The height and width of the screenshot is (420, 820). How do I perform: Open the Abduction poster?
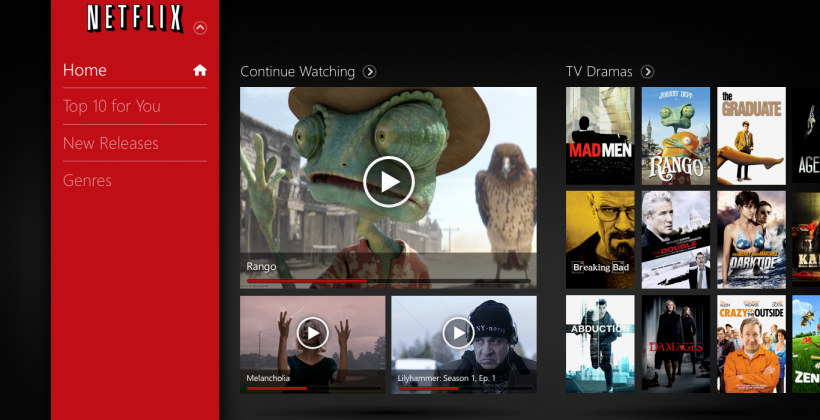coord(600,344)
